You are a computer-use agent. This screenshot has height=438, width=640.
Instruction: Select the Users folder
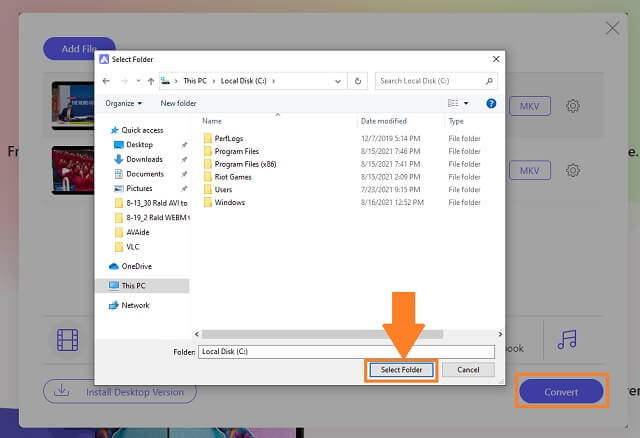pos(218,189)
